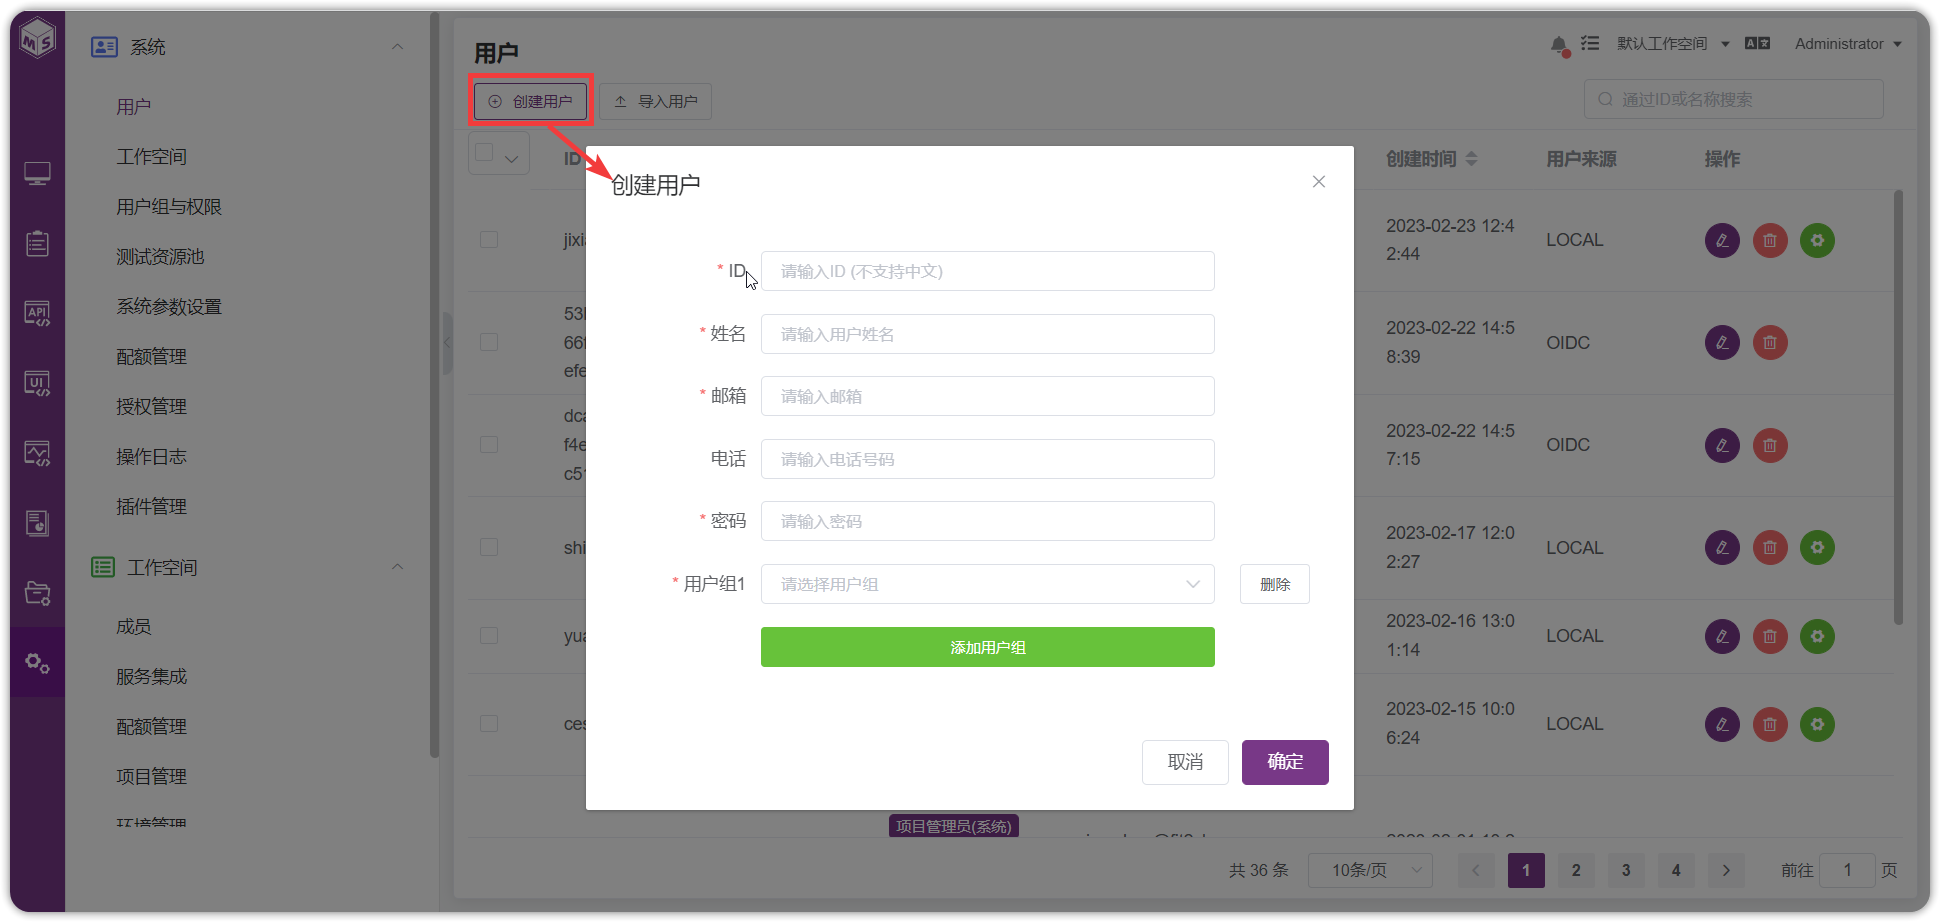Open 系统参数设置 in the sidebar
The image size is (1940, 922).
click(x=169, y=307)
